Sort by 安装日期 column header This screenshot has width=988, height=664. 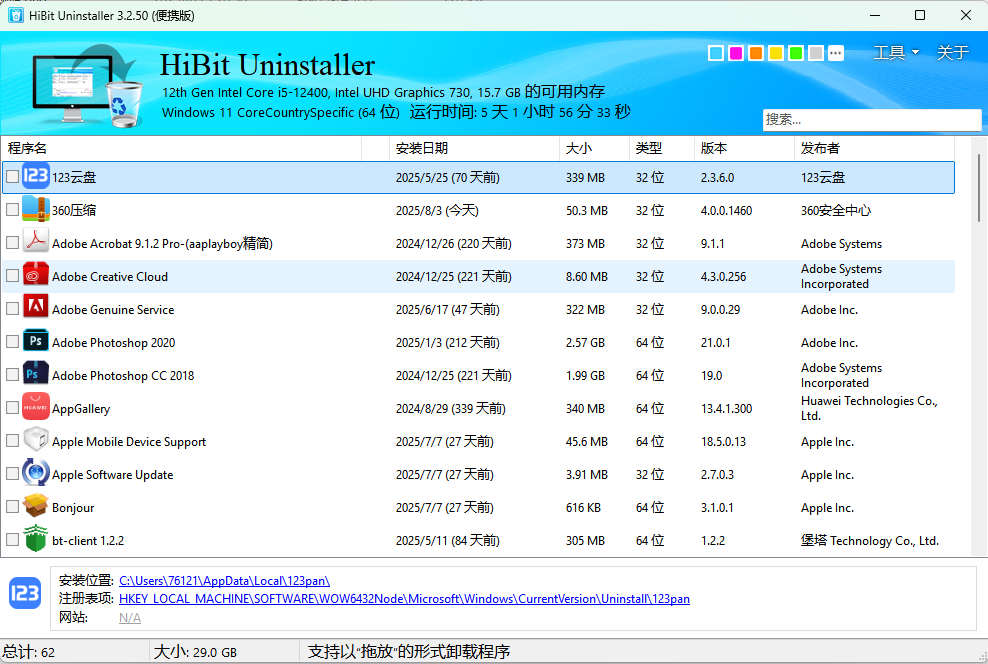[x=474, y=148]
